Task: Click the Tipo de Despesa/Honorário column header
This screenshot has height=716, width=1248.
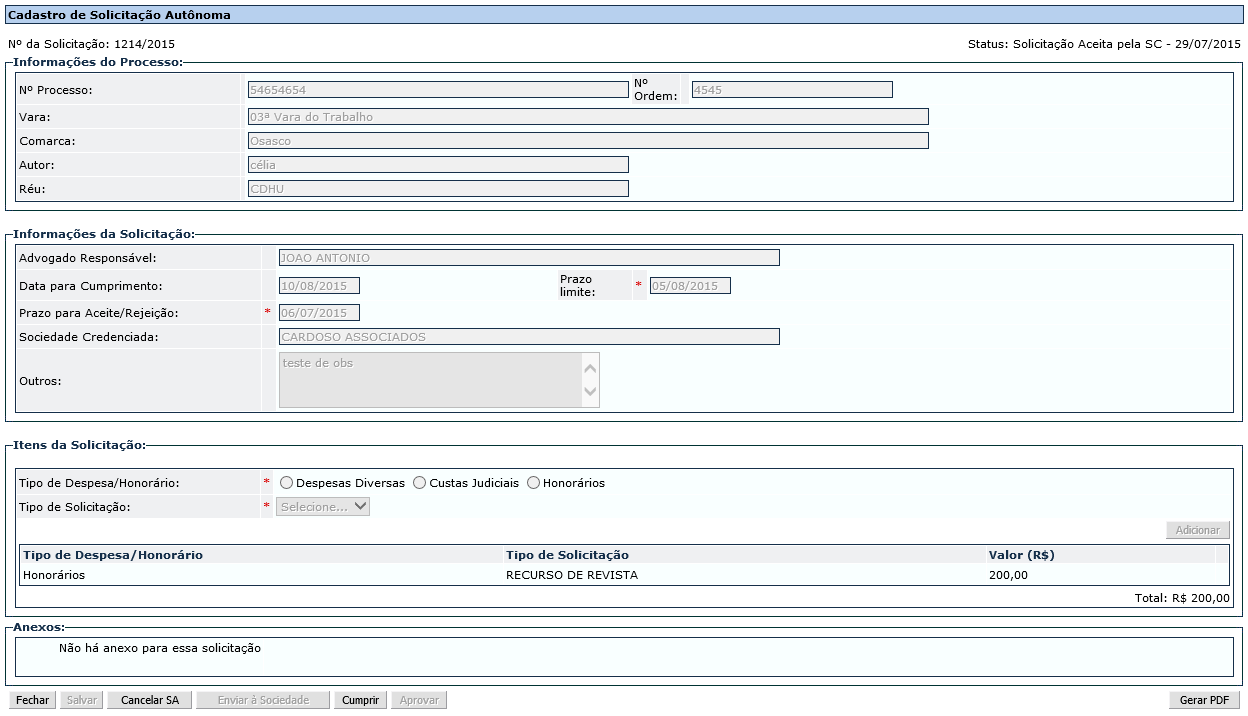Action: coord(113,555)
